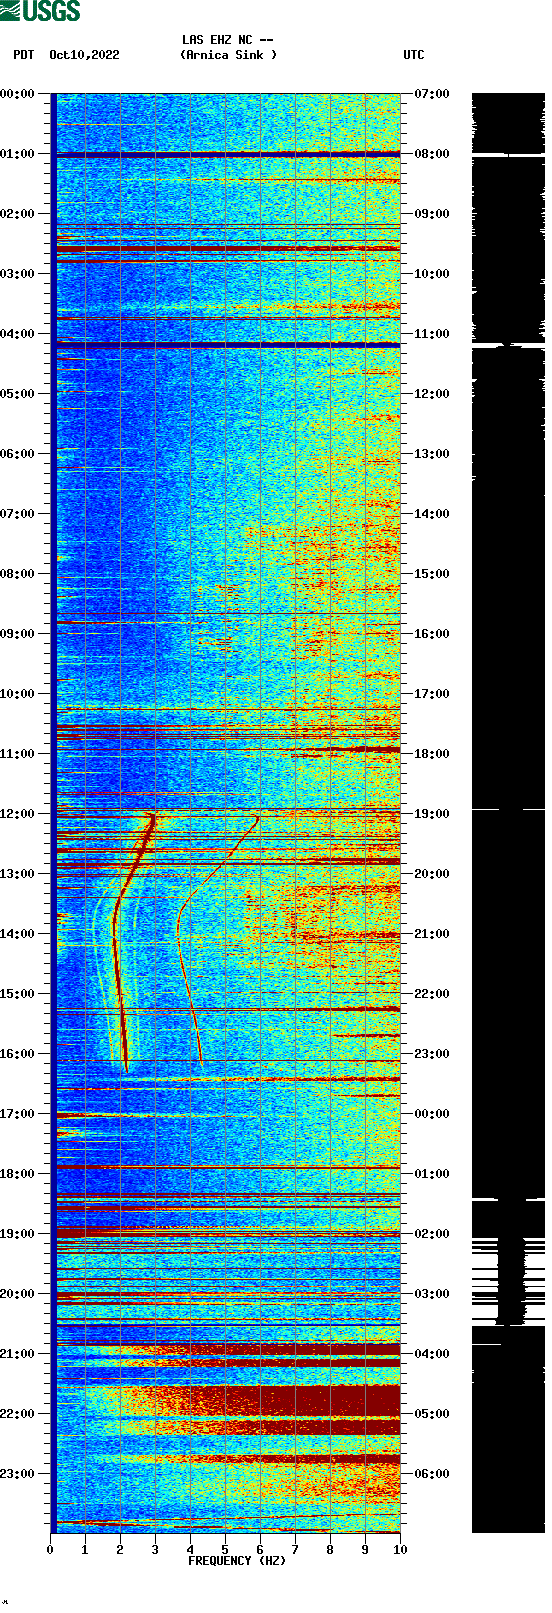This screenshot has height=1613, width=552.
Task: Click the white gap in seismogram panel near 08:00 UTC
Action: click(508, 154)
